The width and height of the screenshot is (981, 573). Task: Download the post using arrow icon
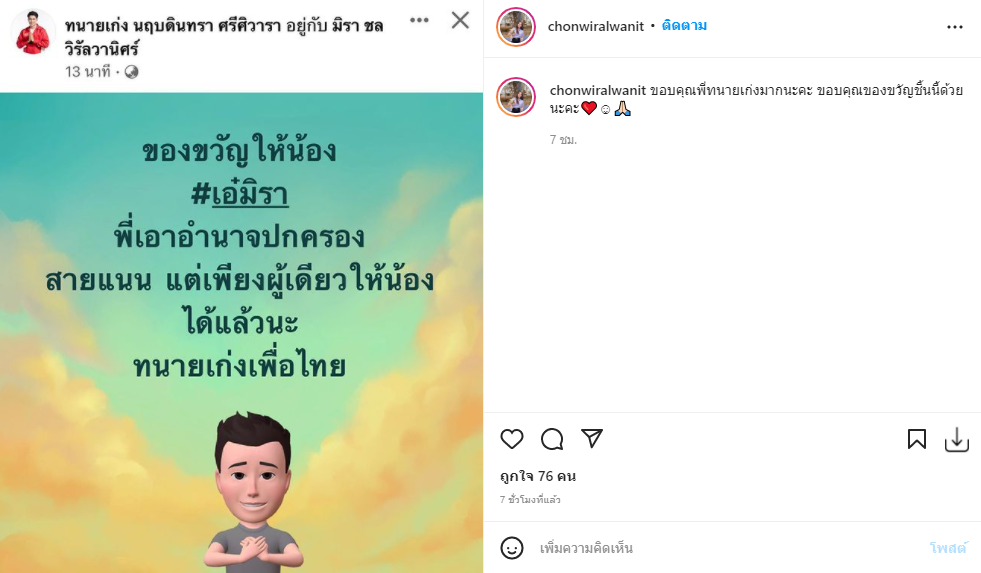957,440
